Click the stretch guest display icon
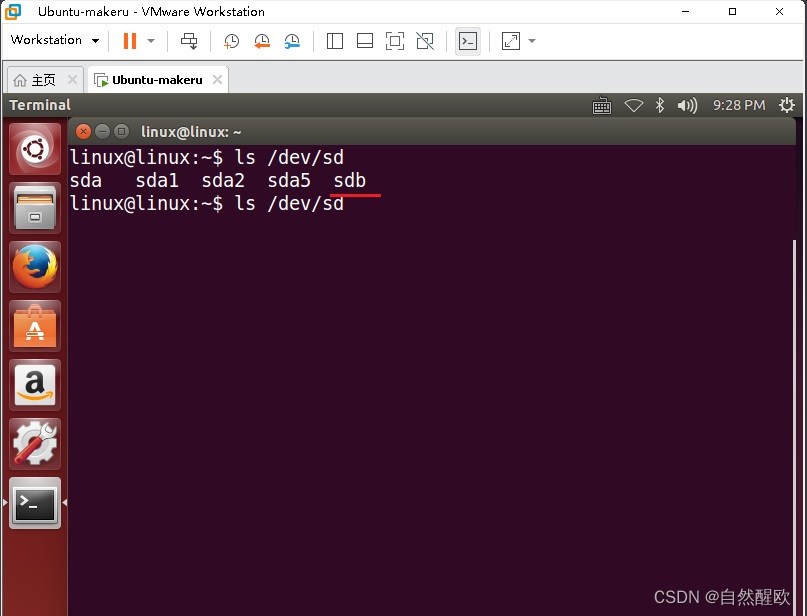Viewport: 807px width, 616px height. [x=511, y=41]
